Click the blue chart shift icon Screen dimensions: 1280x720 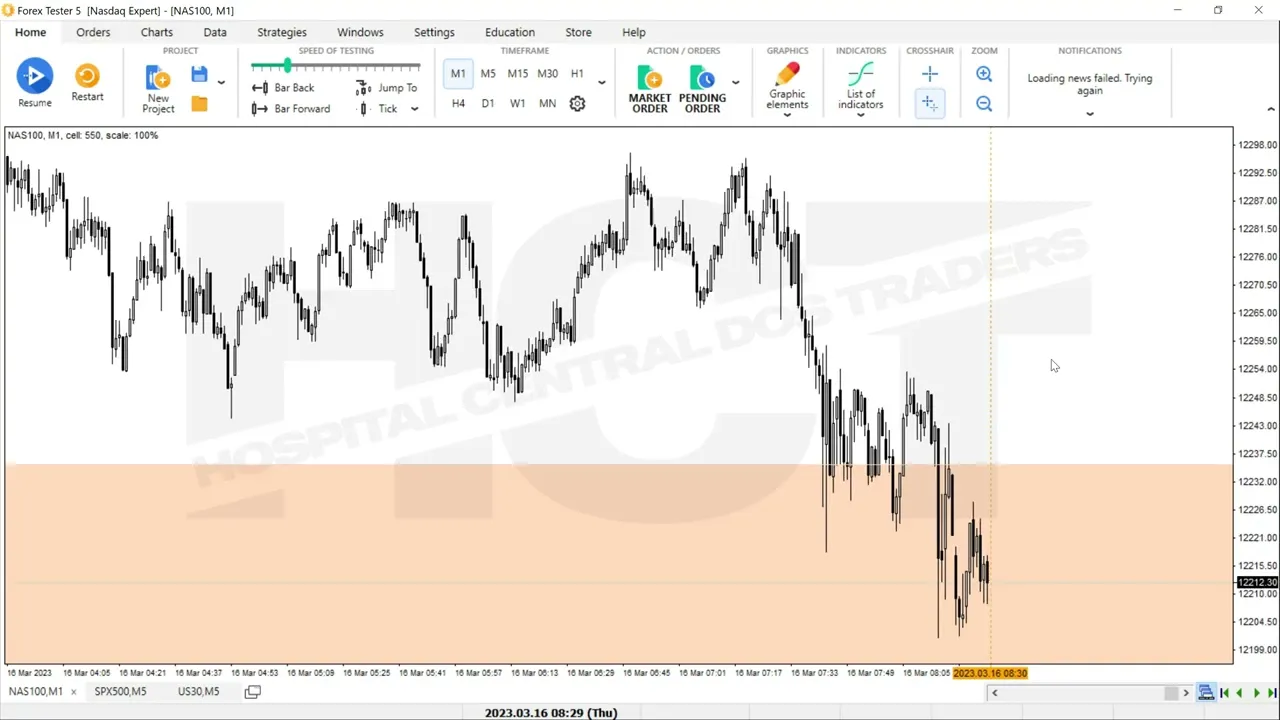pos(1206,693)
